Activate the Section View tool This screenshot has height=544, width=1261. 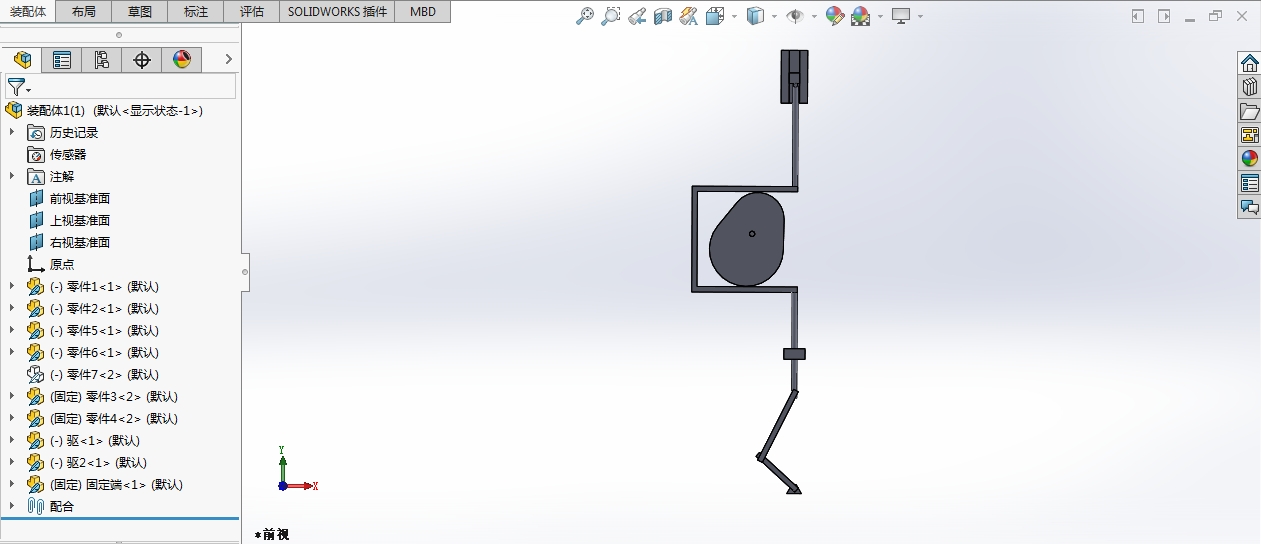[663, 16]
